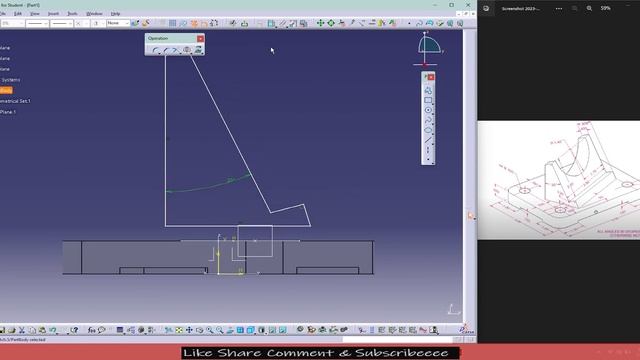The width and height of the screenshot is (640, 360).
Task: Click the Zoom In icon
Action: point(209,330)
